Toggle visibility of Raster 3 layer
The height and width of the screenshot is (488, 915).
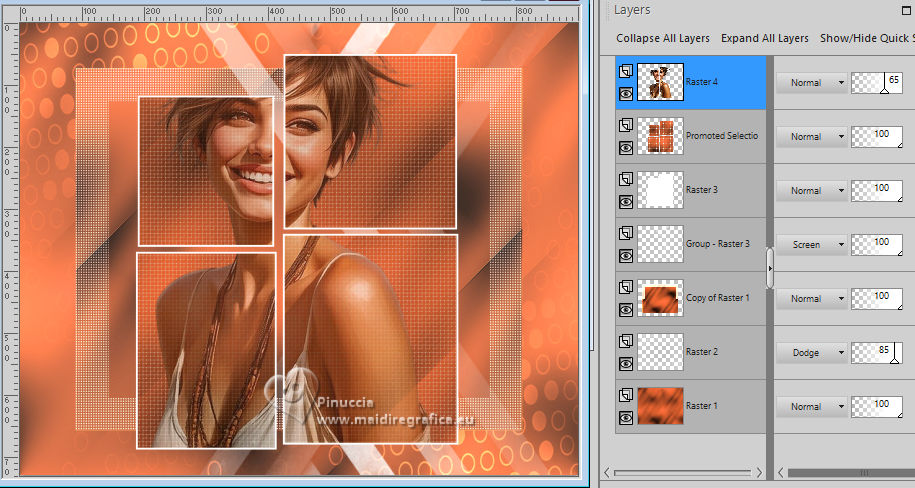pyautogui.click(x=626, y=202)
